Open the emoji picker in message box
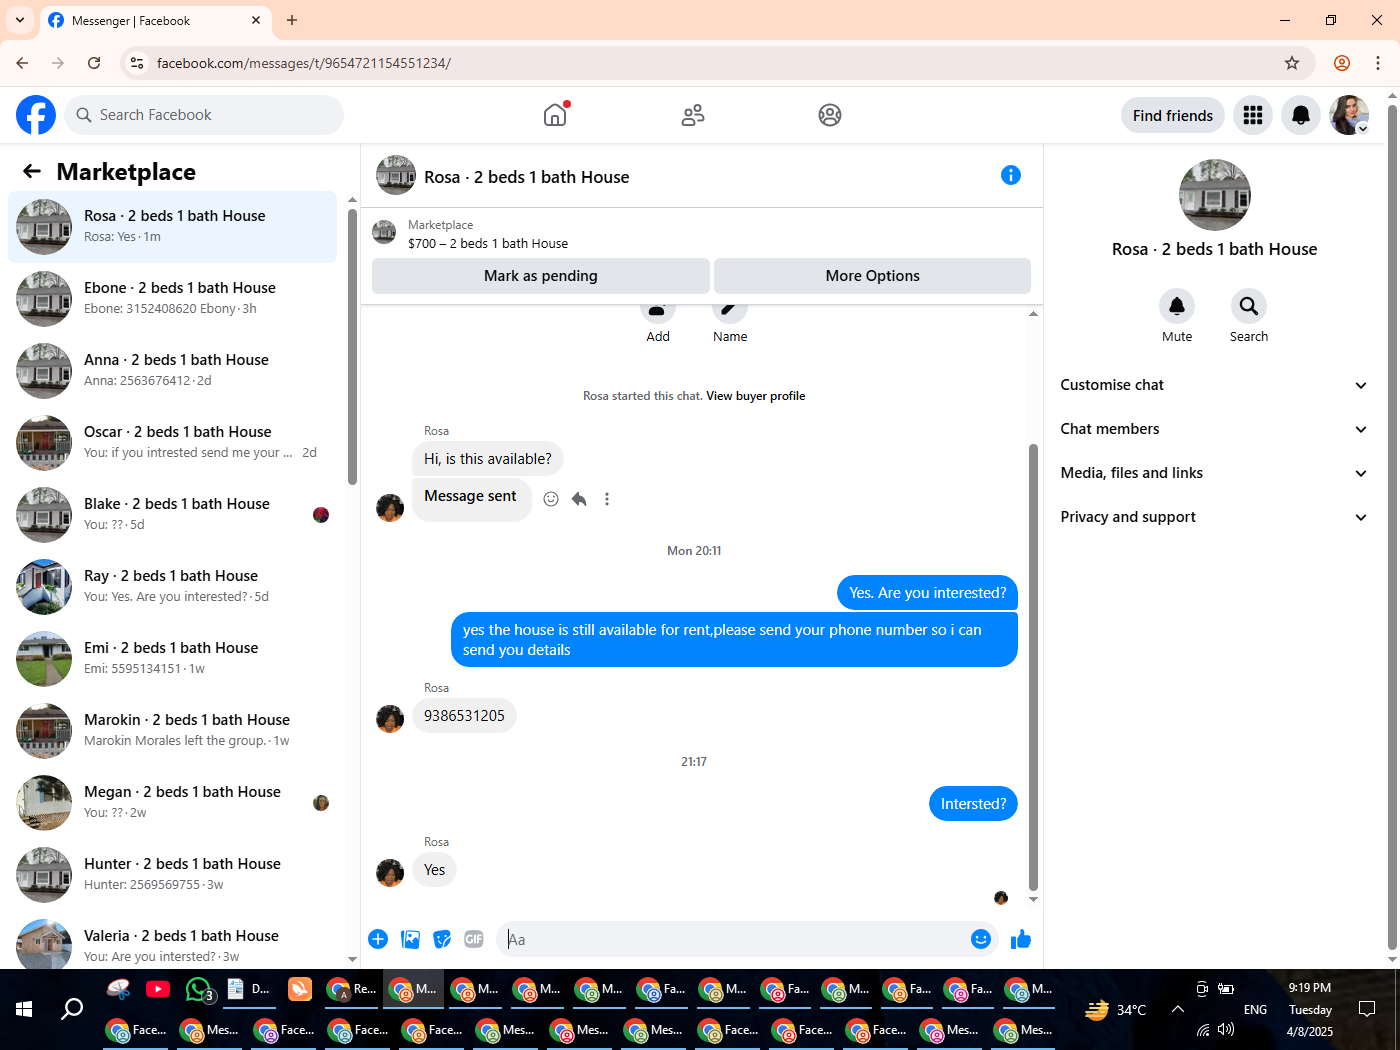The height and width of the screenshot is (1050, 1400). tap(981, 939)
